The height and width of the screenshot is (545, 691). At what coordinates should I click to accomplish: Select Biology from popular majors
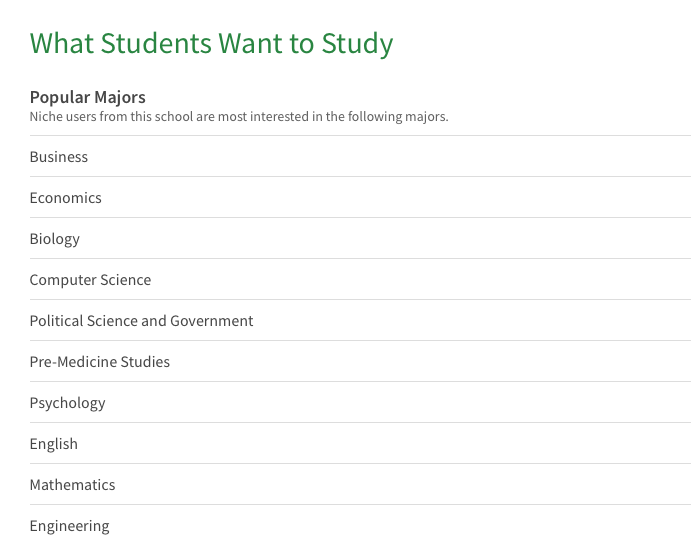coord(360,238)
